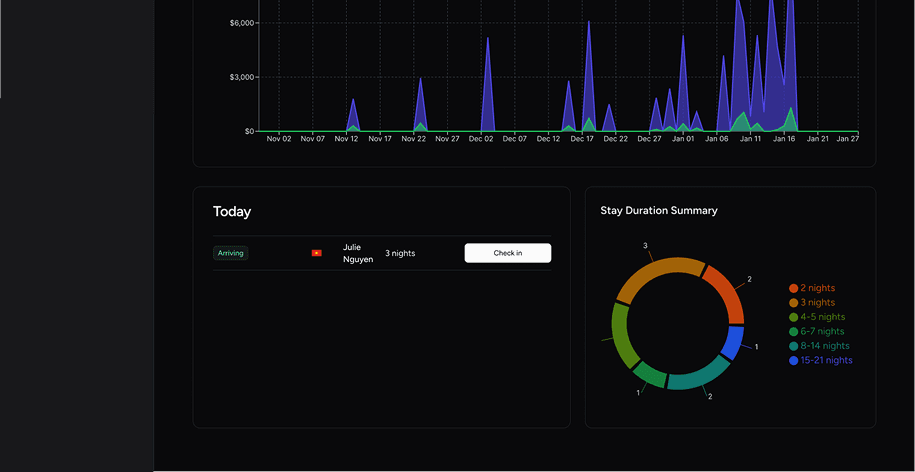915x472 pixels.
Task: Click the teal dot for 8-14 nights legend
Action: pyautogui.click(x=794, y=346)
